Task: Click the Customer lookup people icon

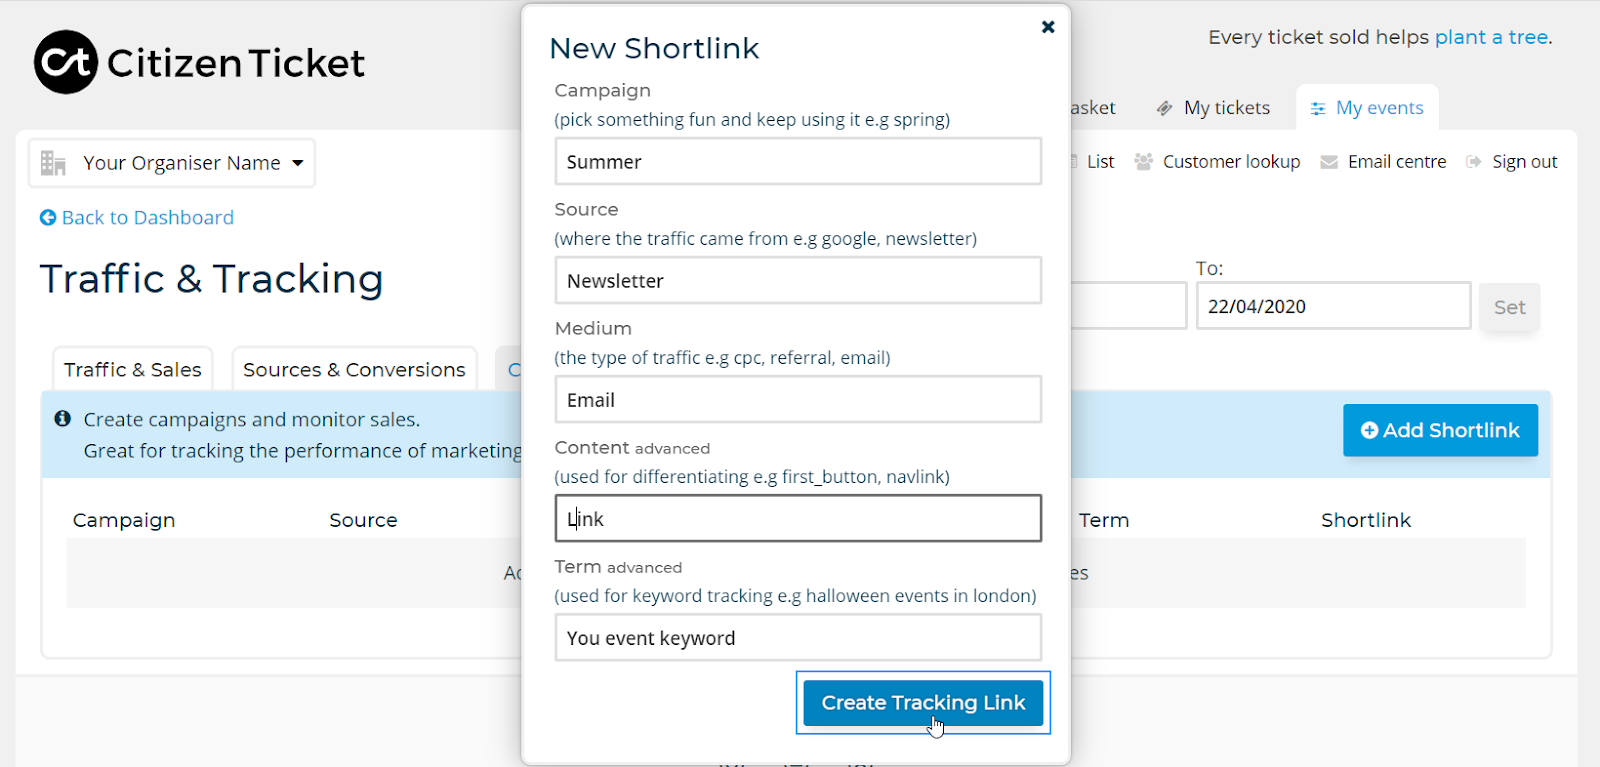Action: (1143, 162)
